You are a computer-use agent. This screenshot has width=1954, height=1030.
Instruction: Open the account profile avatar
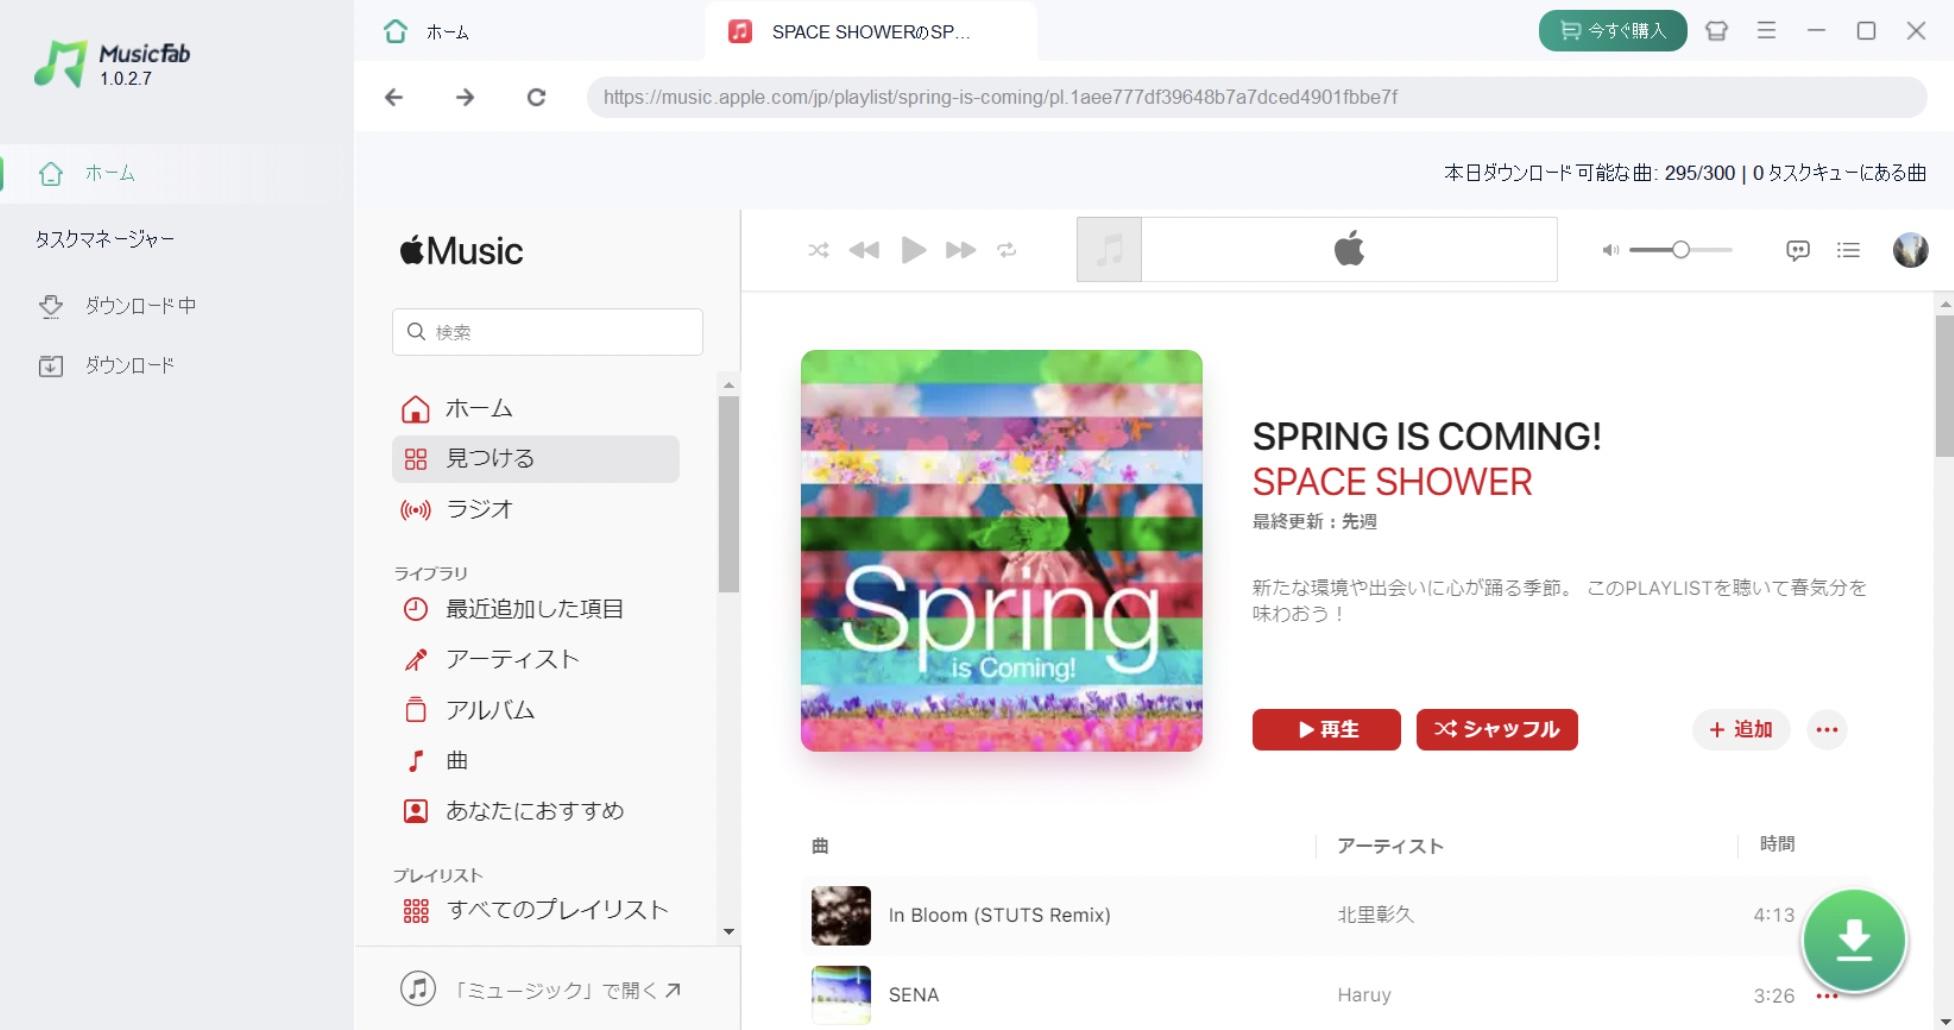(1911, 250)
